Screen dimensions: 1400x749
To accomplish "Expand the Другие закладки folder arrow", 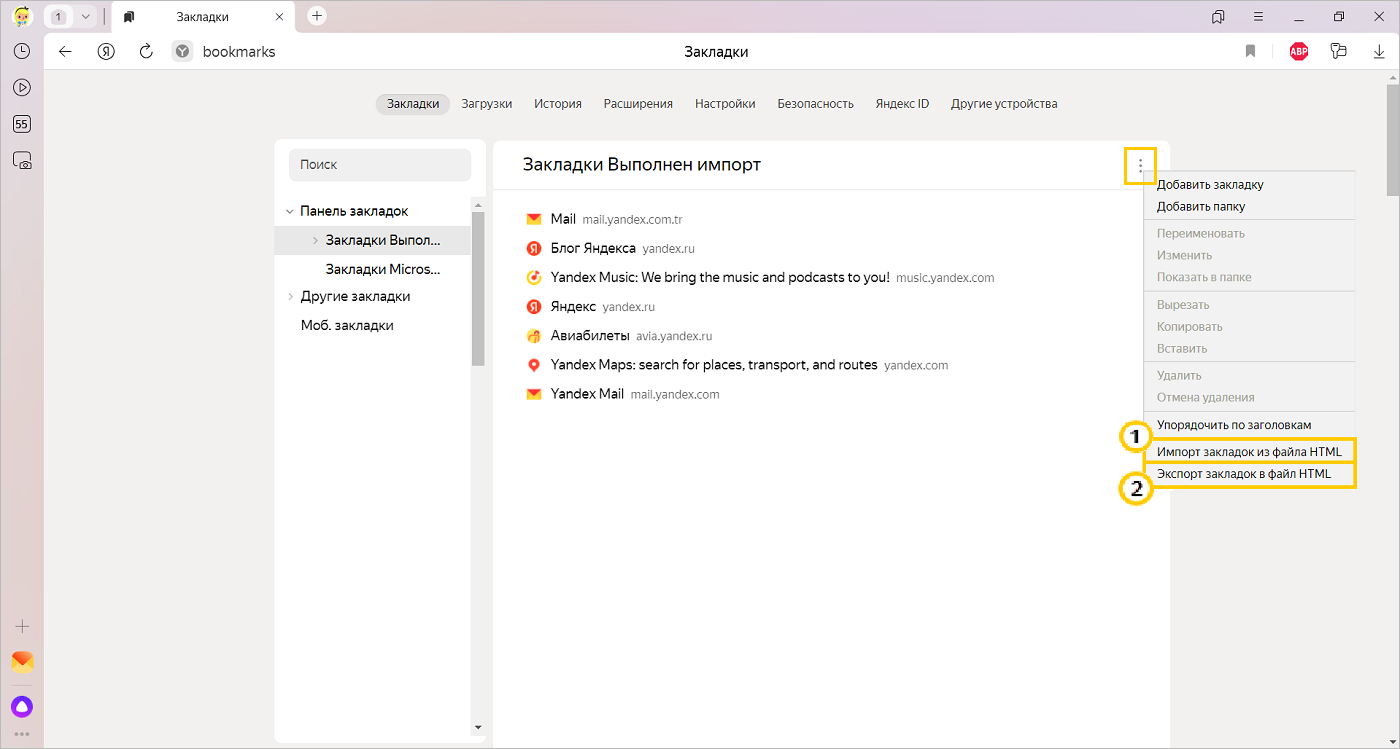I will tap(290, 297).
